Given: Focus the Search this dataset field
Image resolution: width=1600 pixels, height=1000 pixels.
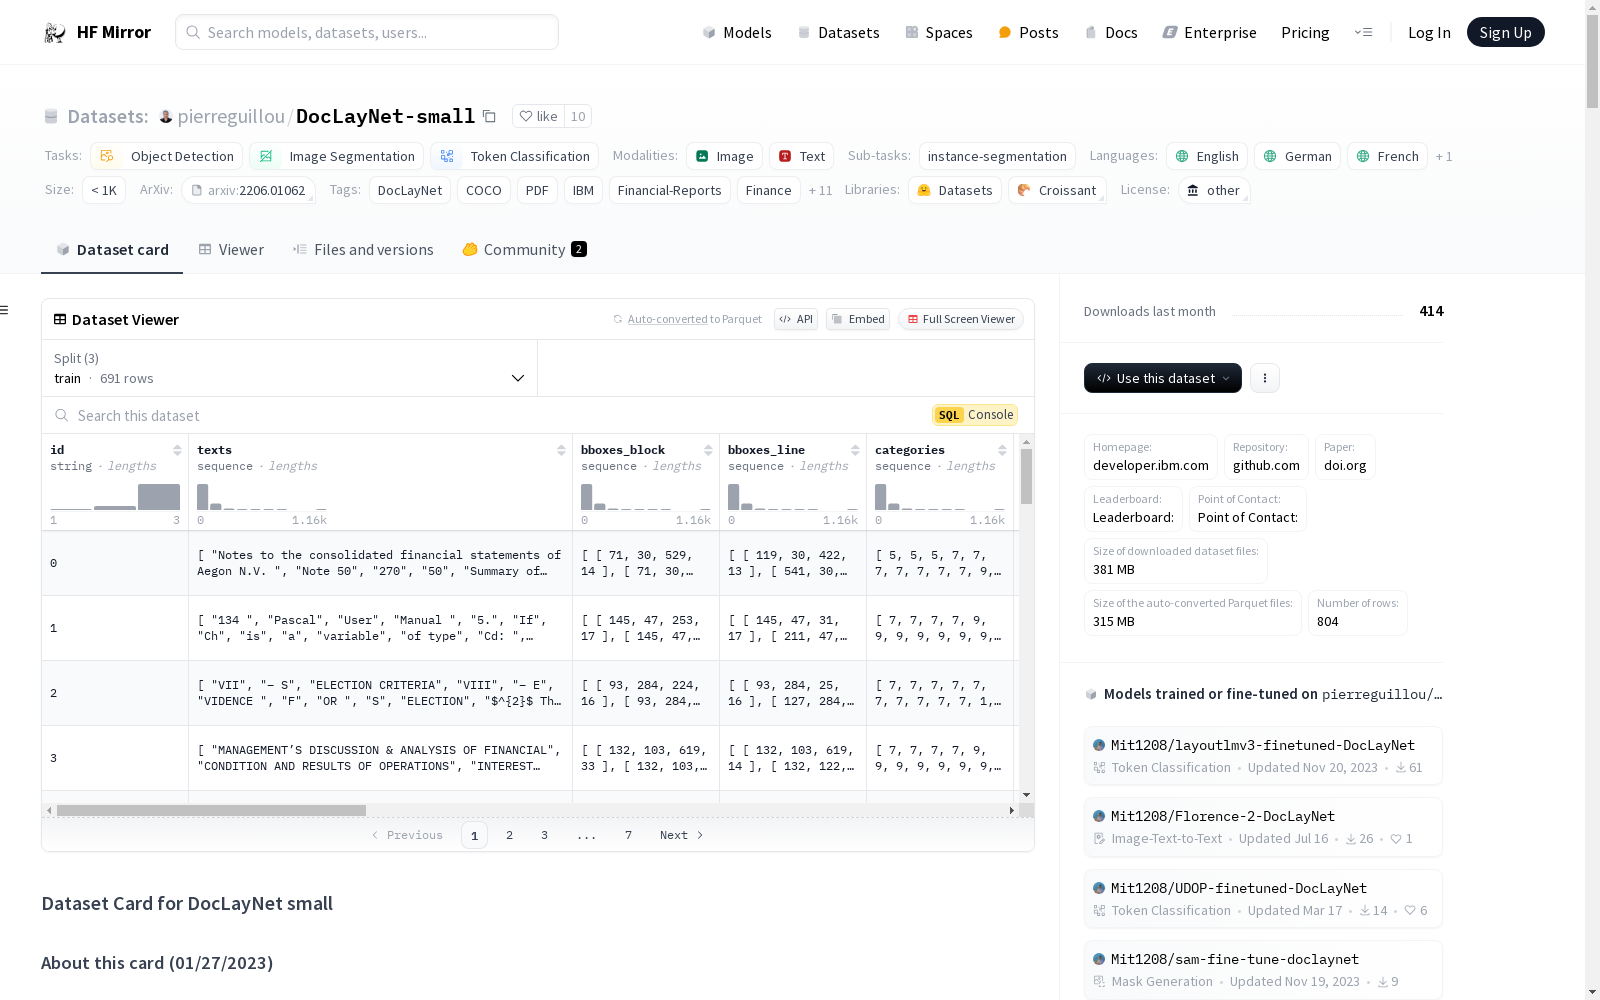Looking at the screenshot, I should pyautogui.click(x=490, y=415).
